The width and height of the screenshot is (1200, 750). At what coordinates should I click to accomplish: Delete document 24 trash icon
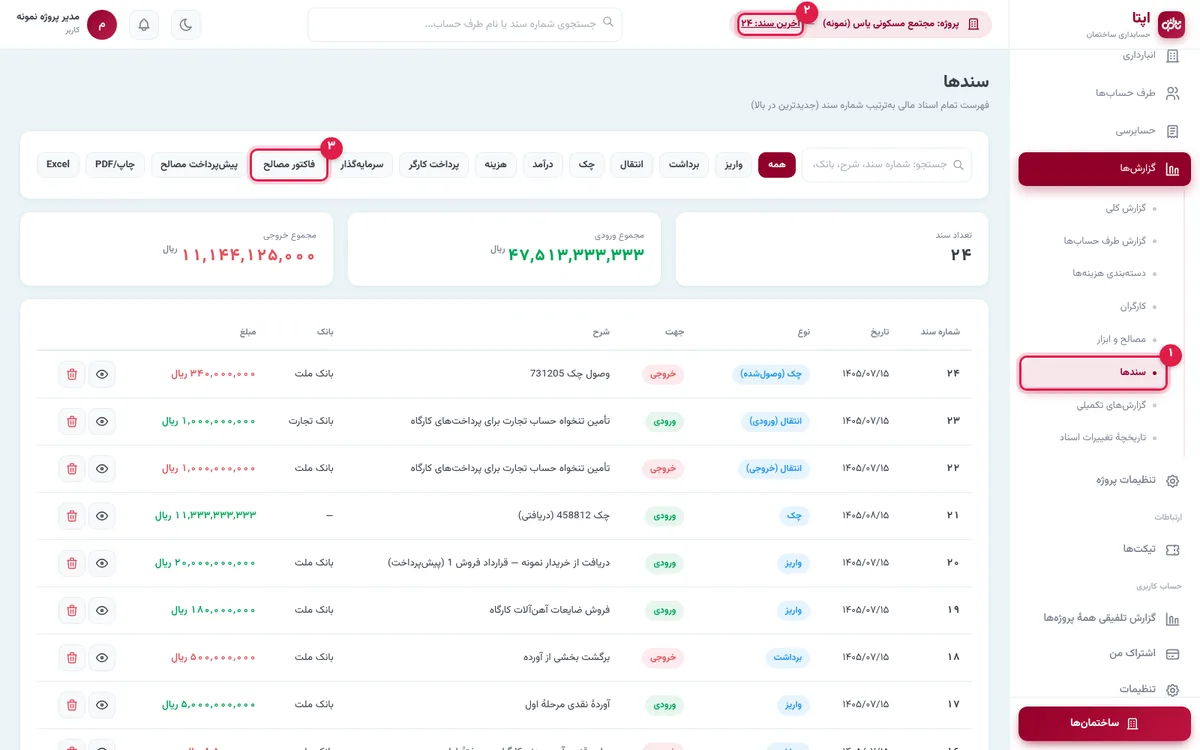(x=72, y=374)
